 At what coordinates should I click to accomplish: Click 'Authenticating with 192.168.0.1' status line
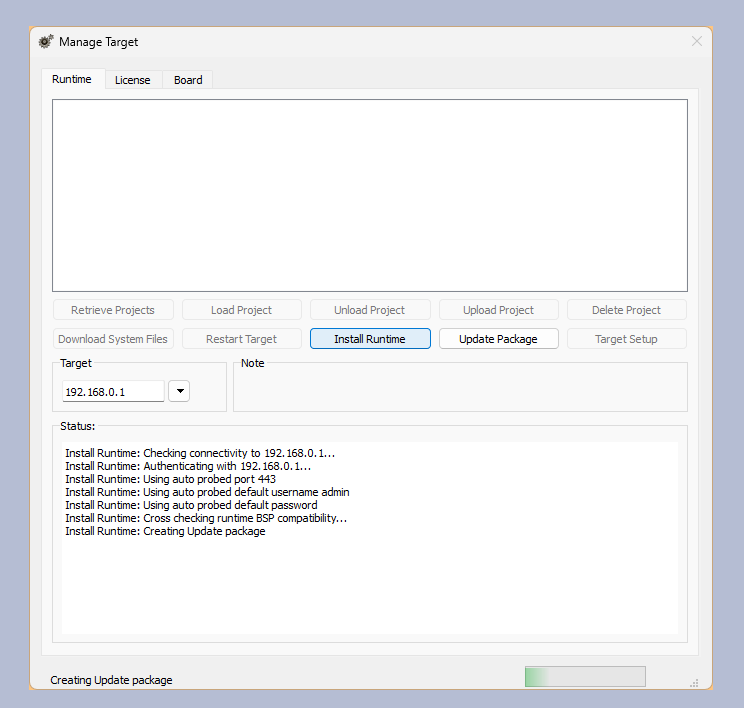click(188, 466)
